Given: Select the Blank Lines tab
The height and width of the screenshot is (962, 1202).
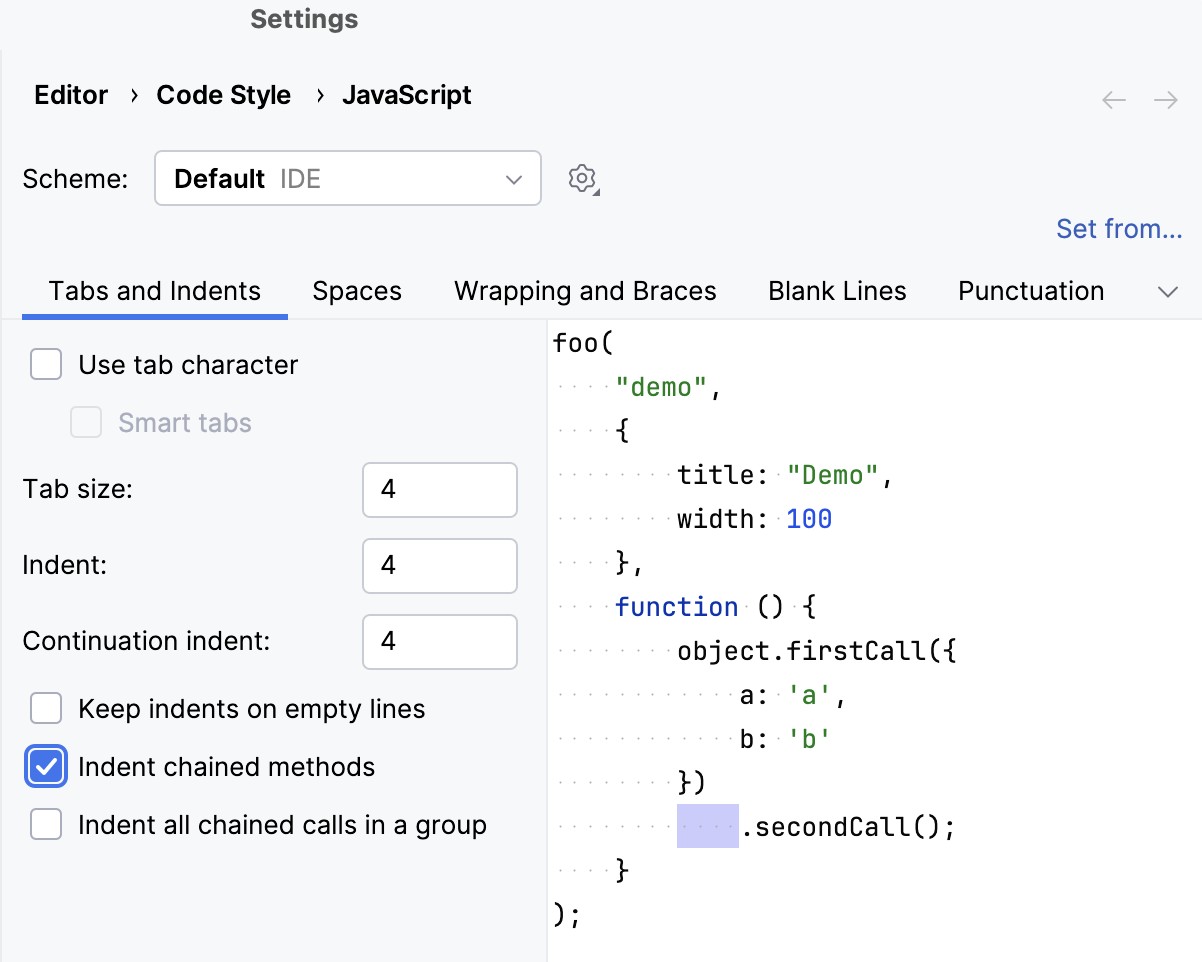Looking at the screenshot, I should [836, 290].
